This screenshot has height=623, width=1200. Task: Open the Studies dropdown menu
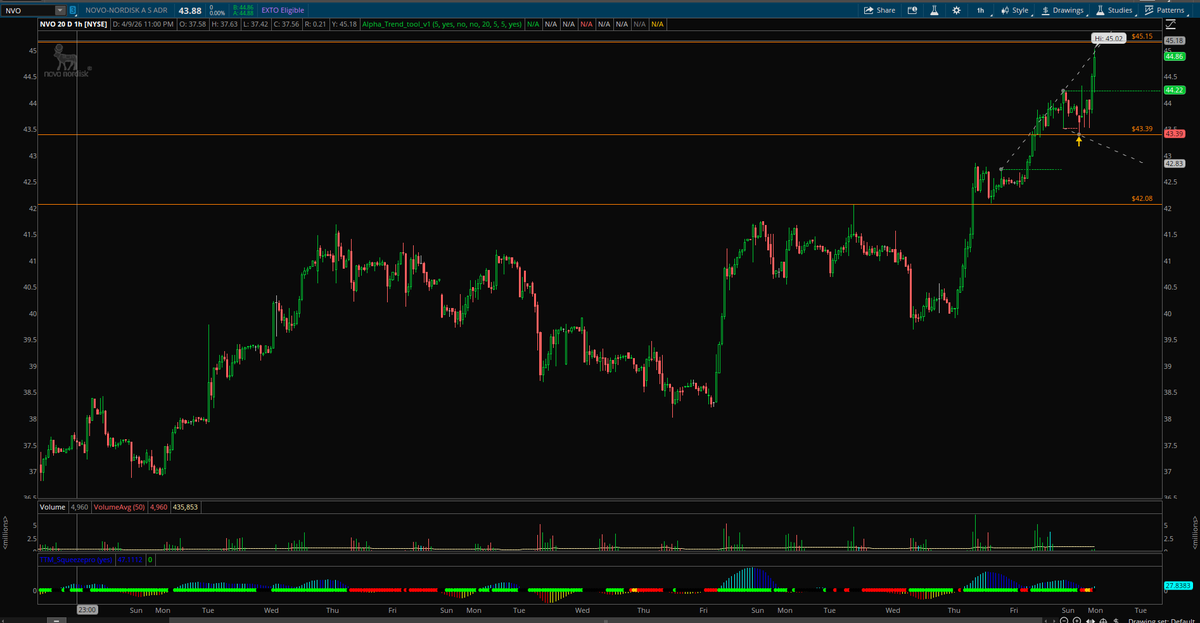coord(1114,10)
